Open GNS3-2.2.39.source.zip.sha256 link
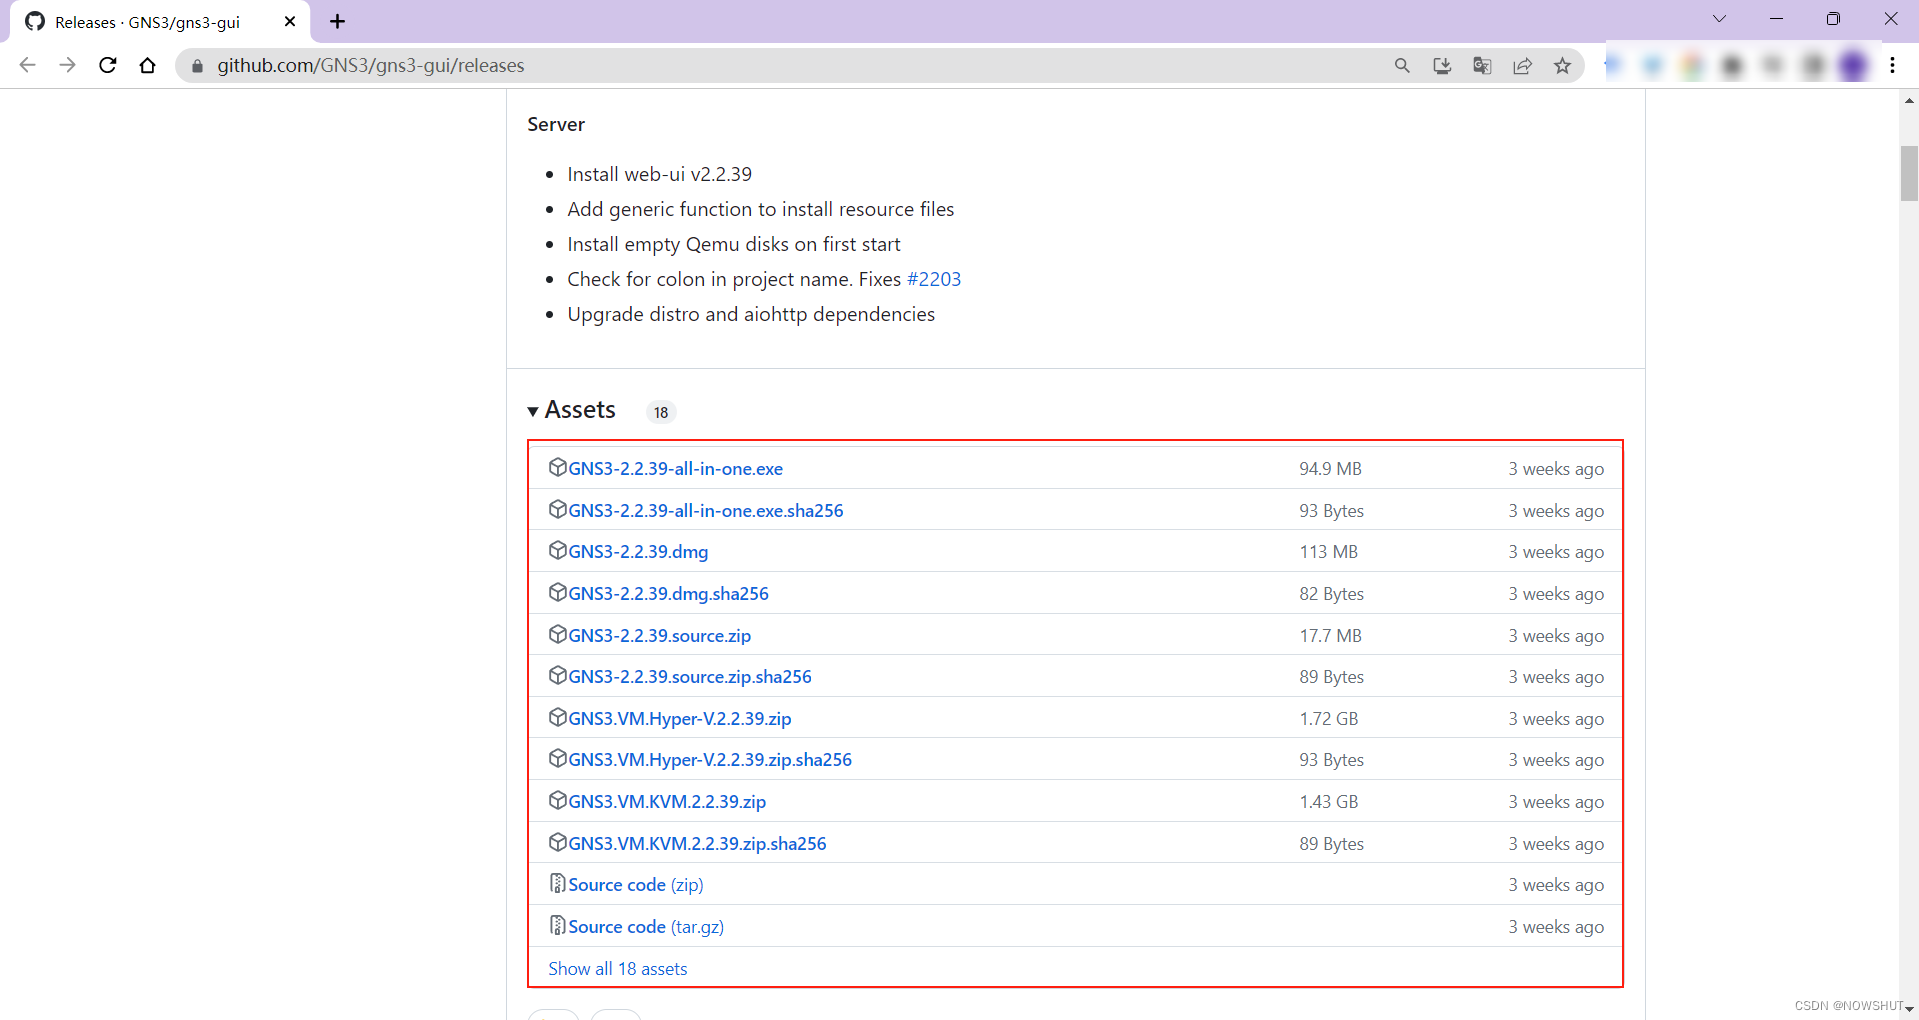The image size is (1919, 1020). click(x=690, y=677)
